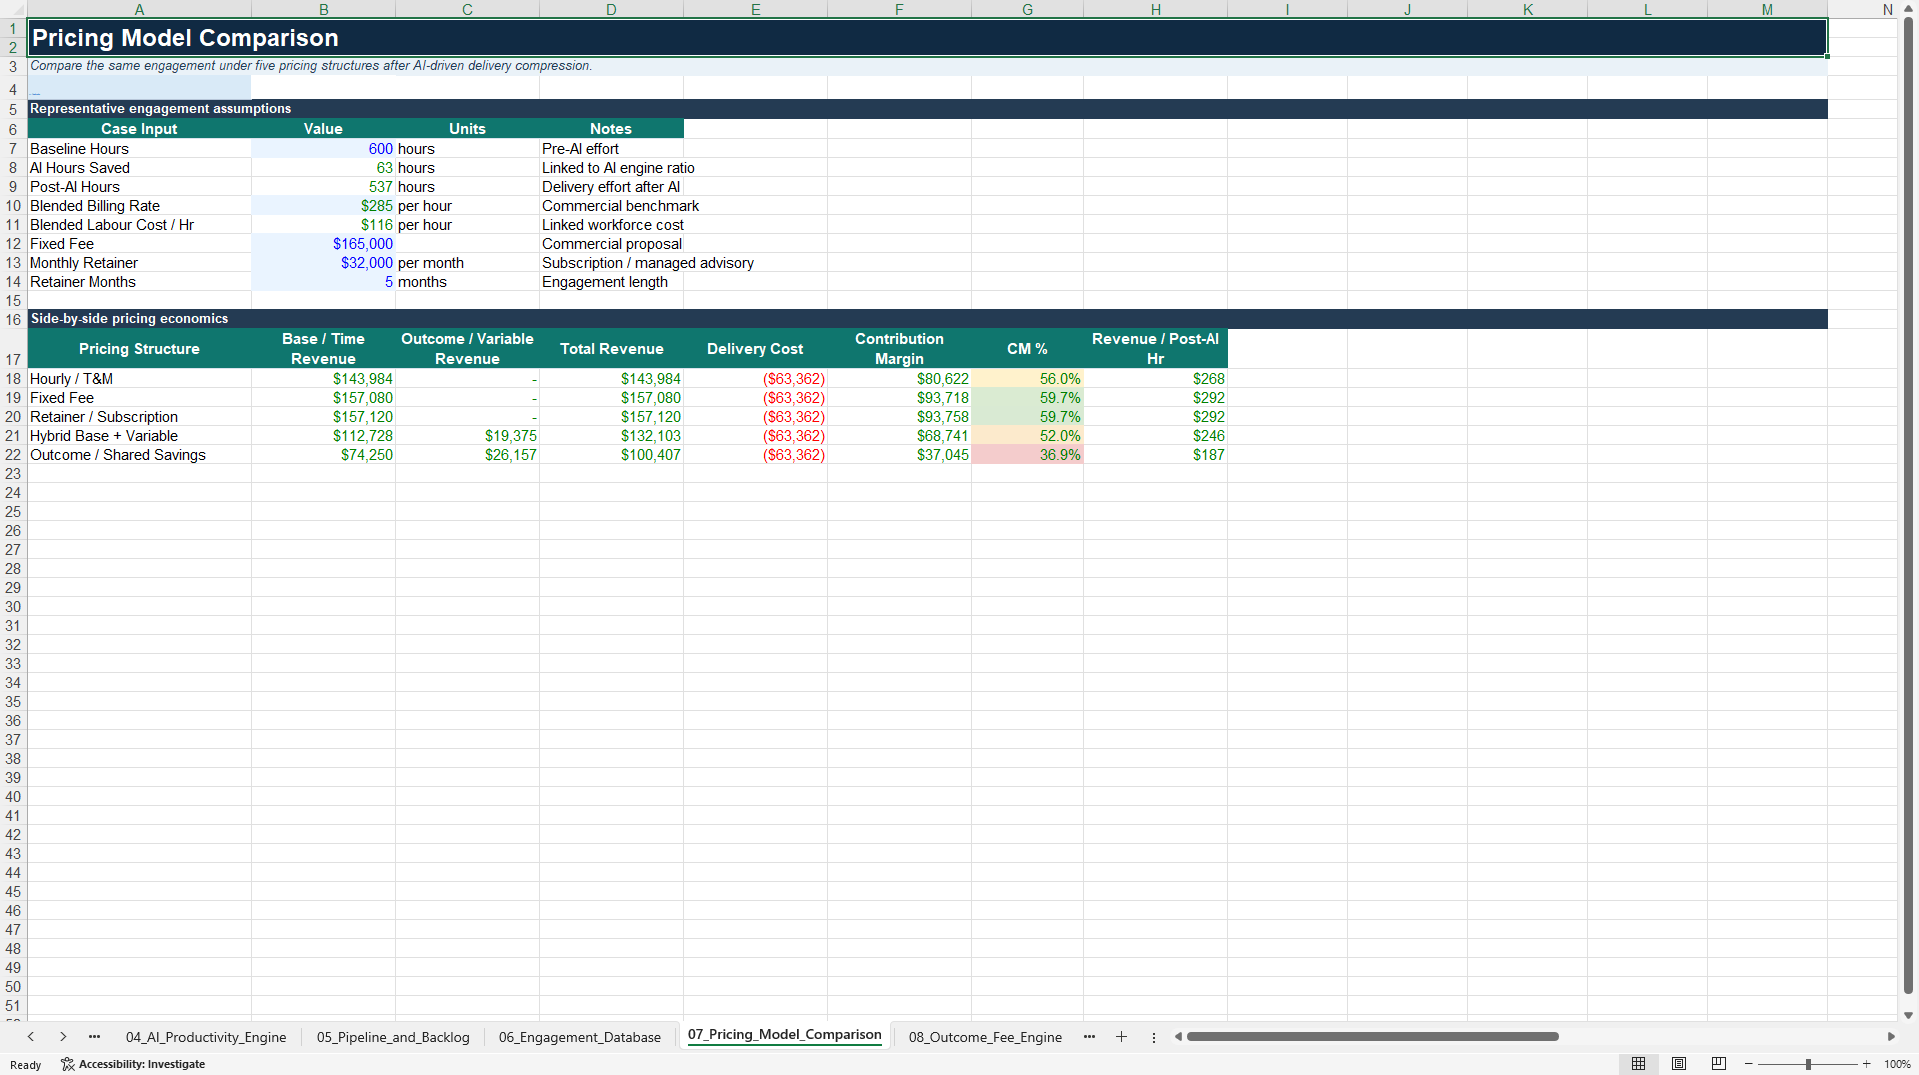
Task: Select row 30 header
Action: [x=13, y=607]
